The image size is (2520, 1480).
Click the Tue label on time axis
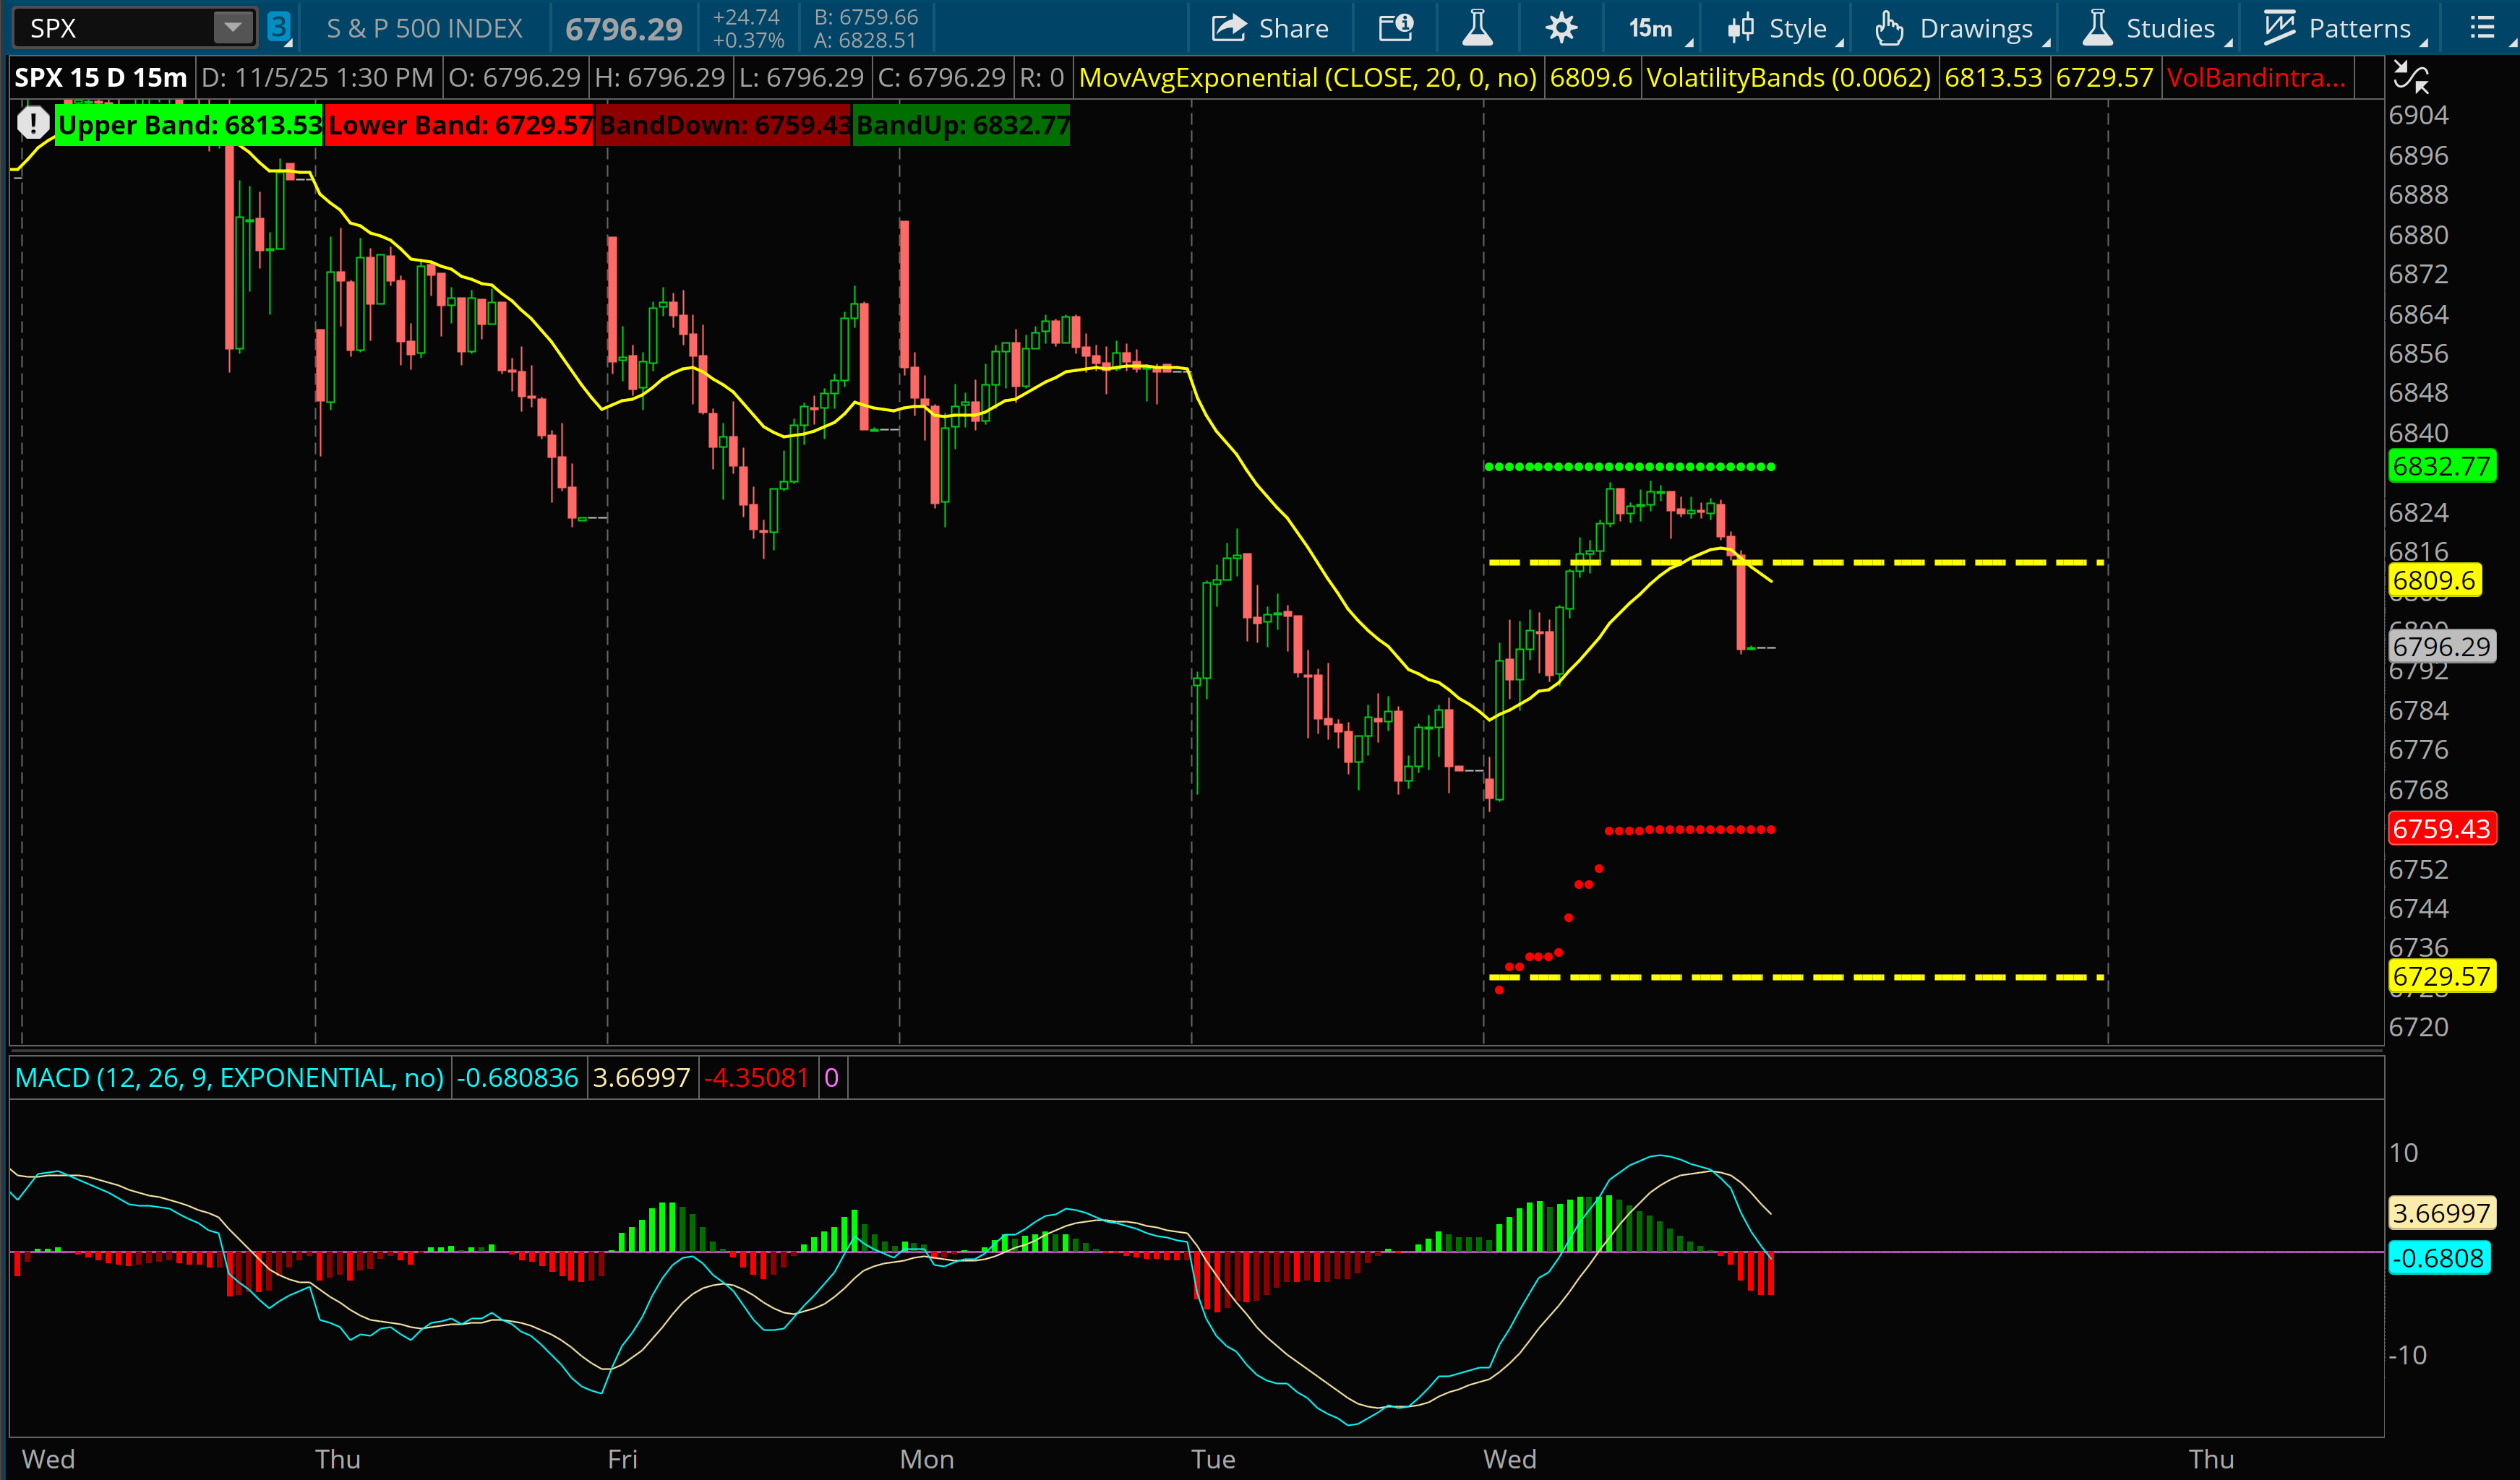click(x=1213, y=1459)
